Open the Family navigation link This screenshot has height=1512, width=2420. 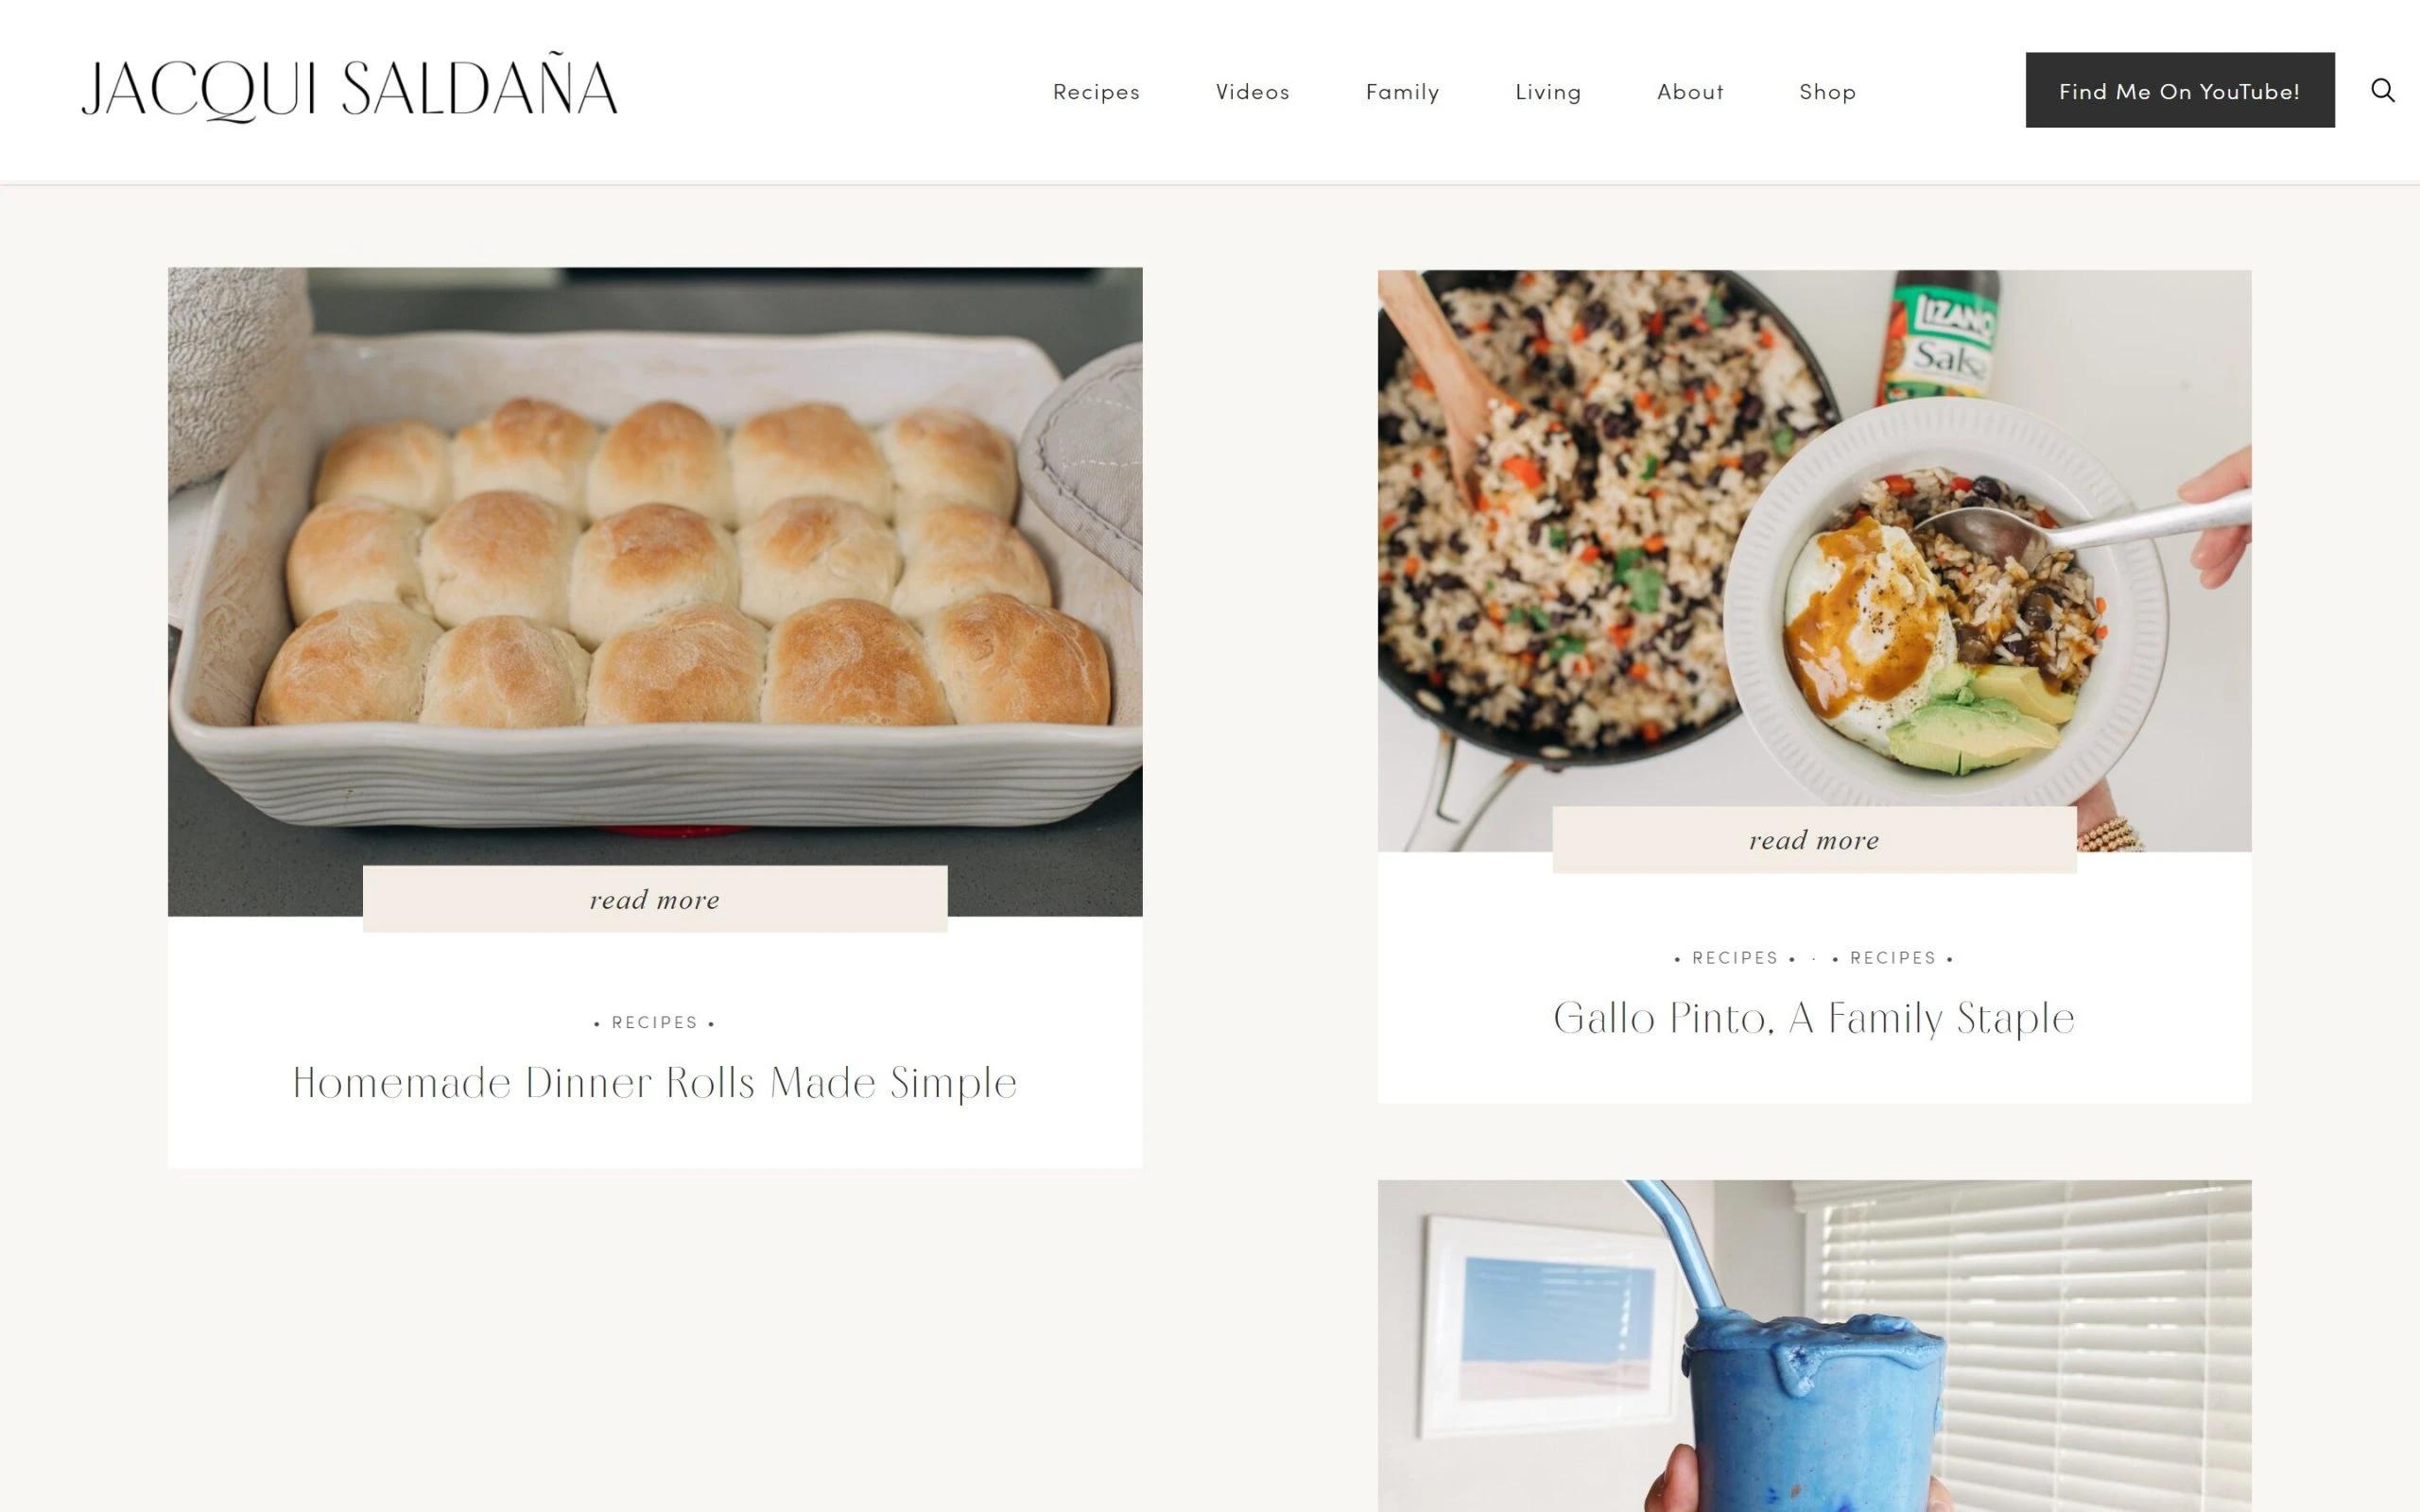click(x=1402, y=92)
